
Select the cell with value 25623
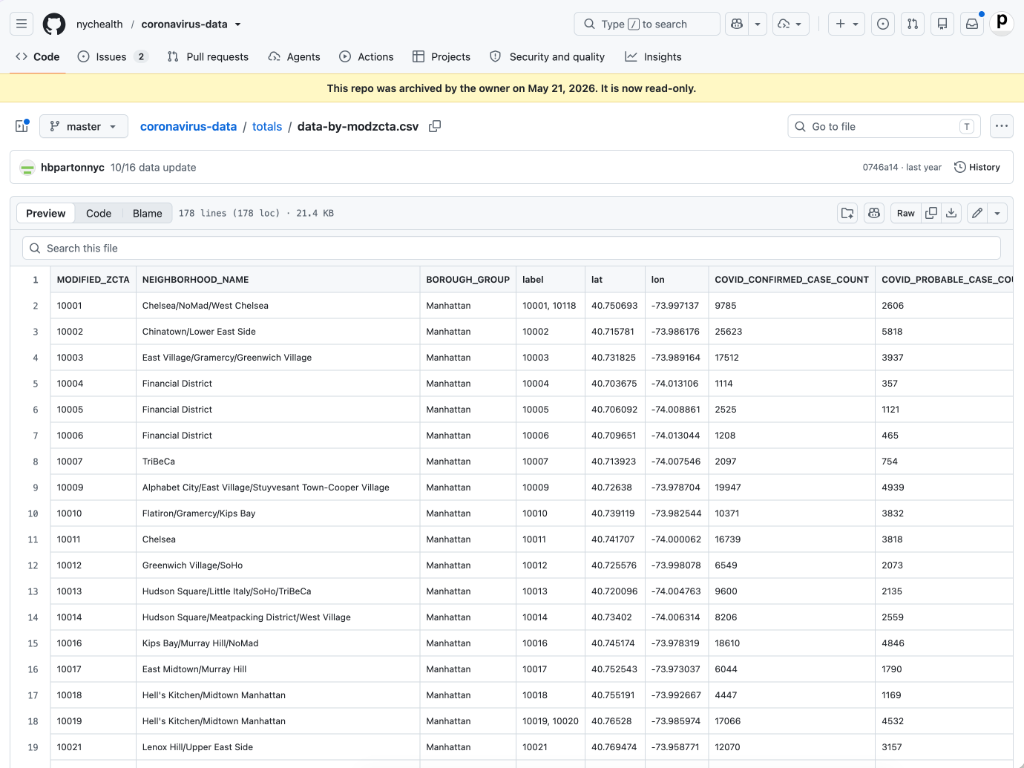pyautogui.click(x=792, y=332)
